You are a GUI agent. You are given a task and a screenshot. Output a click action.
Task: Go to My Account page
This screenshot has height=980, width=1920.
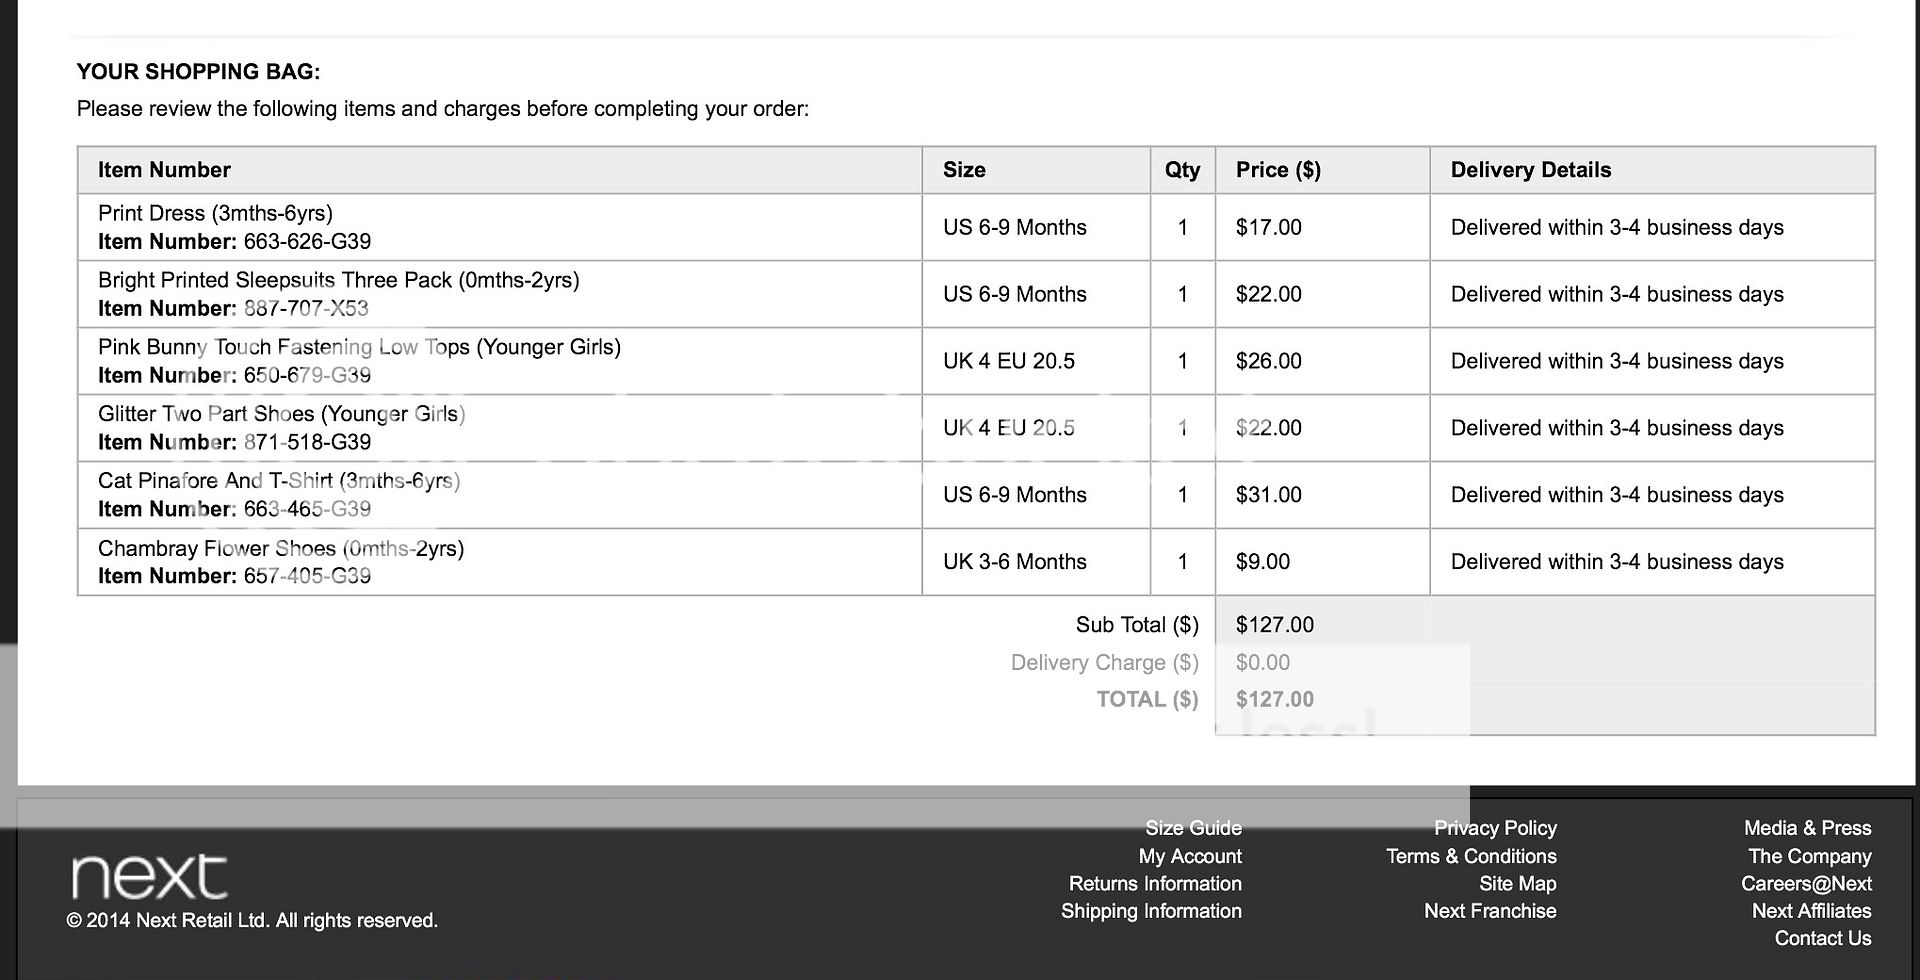[x=1189, y=856]
